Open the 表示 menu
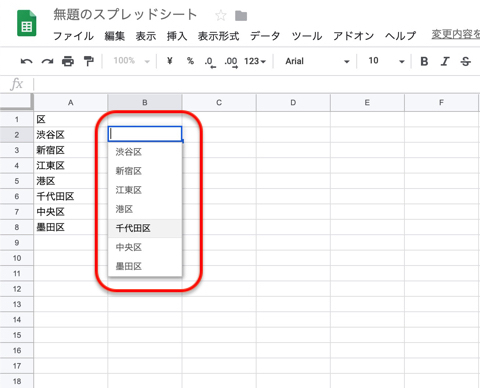 point(146,36)
